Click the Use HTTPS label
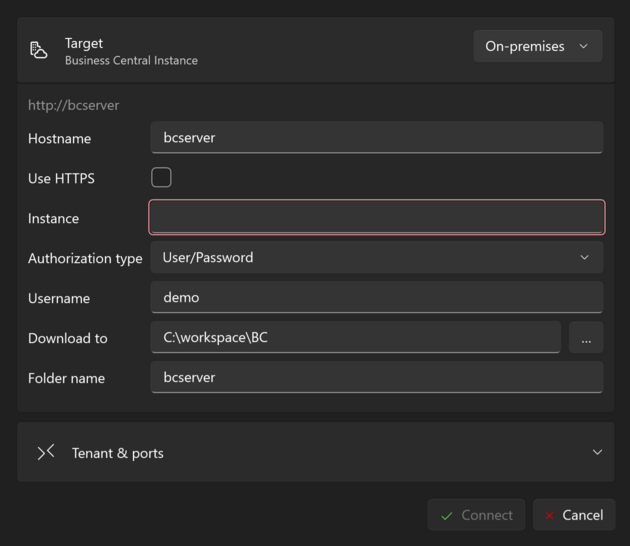The width and height of the screenshot is (630, 546). 61,178
